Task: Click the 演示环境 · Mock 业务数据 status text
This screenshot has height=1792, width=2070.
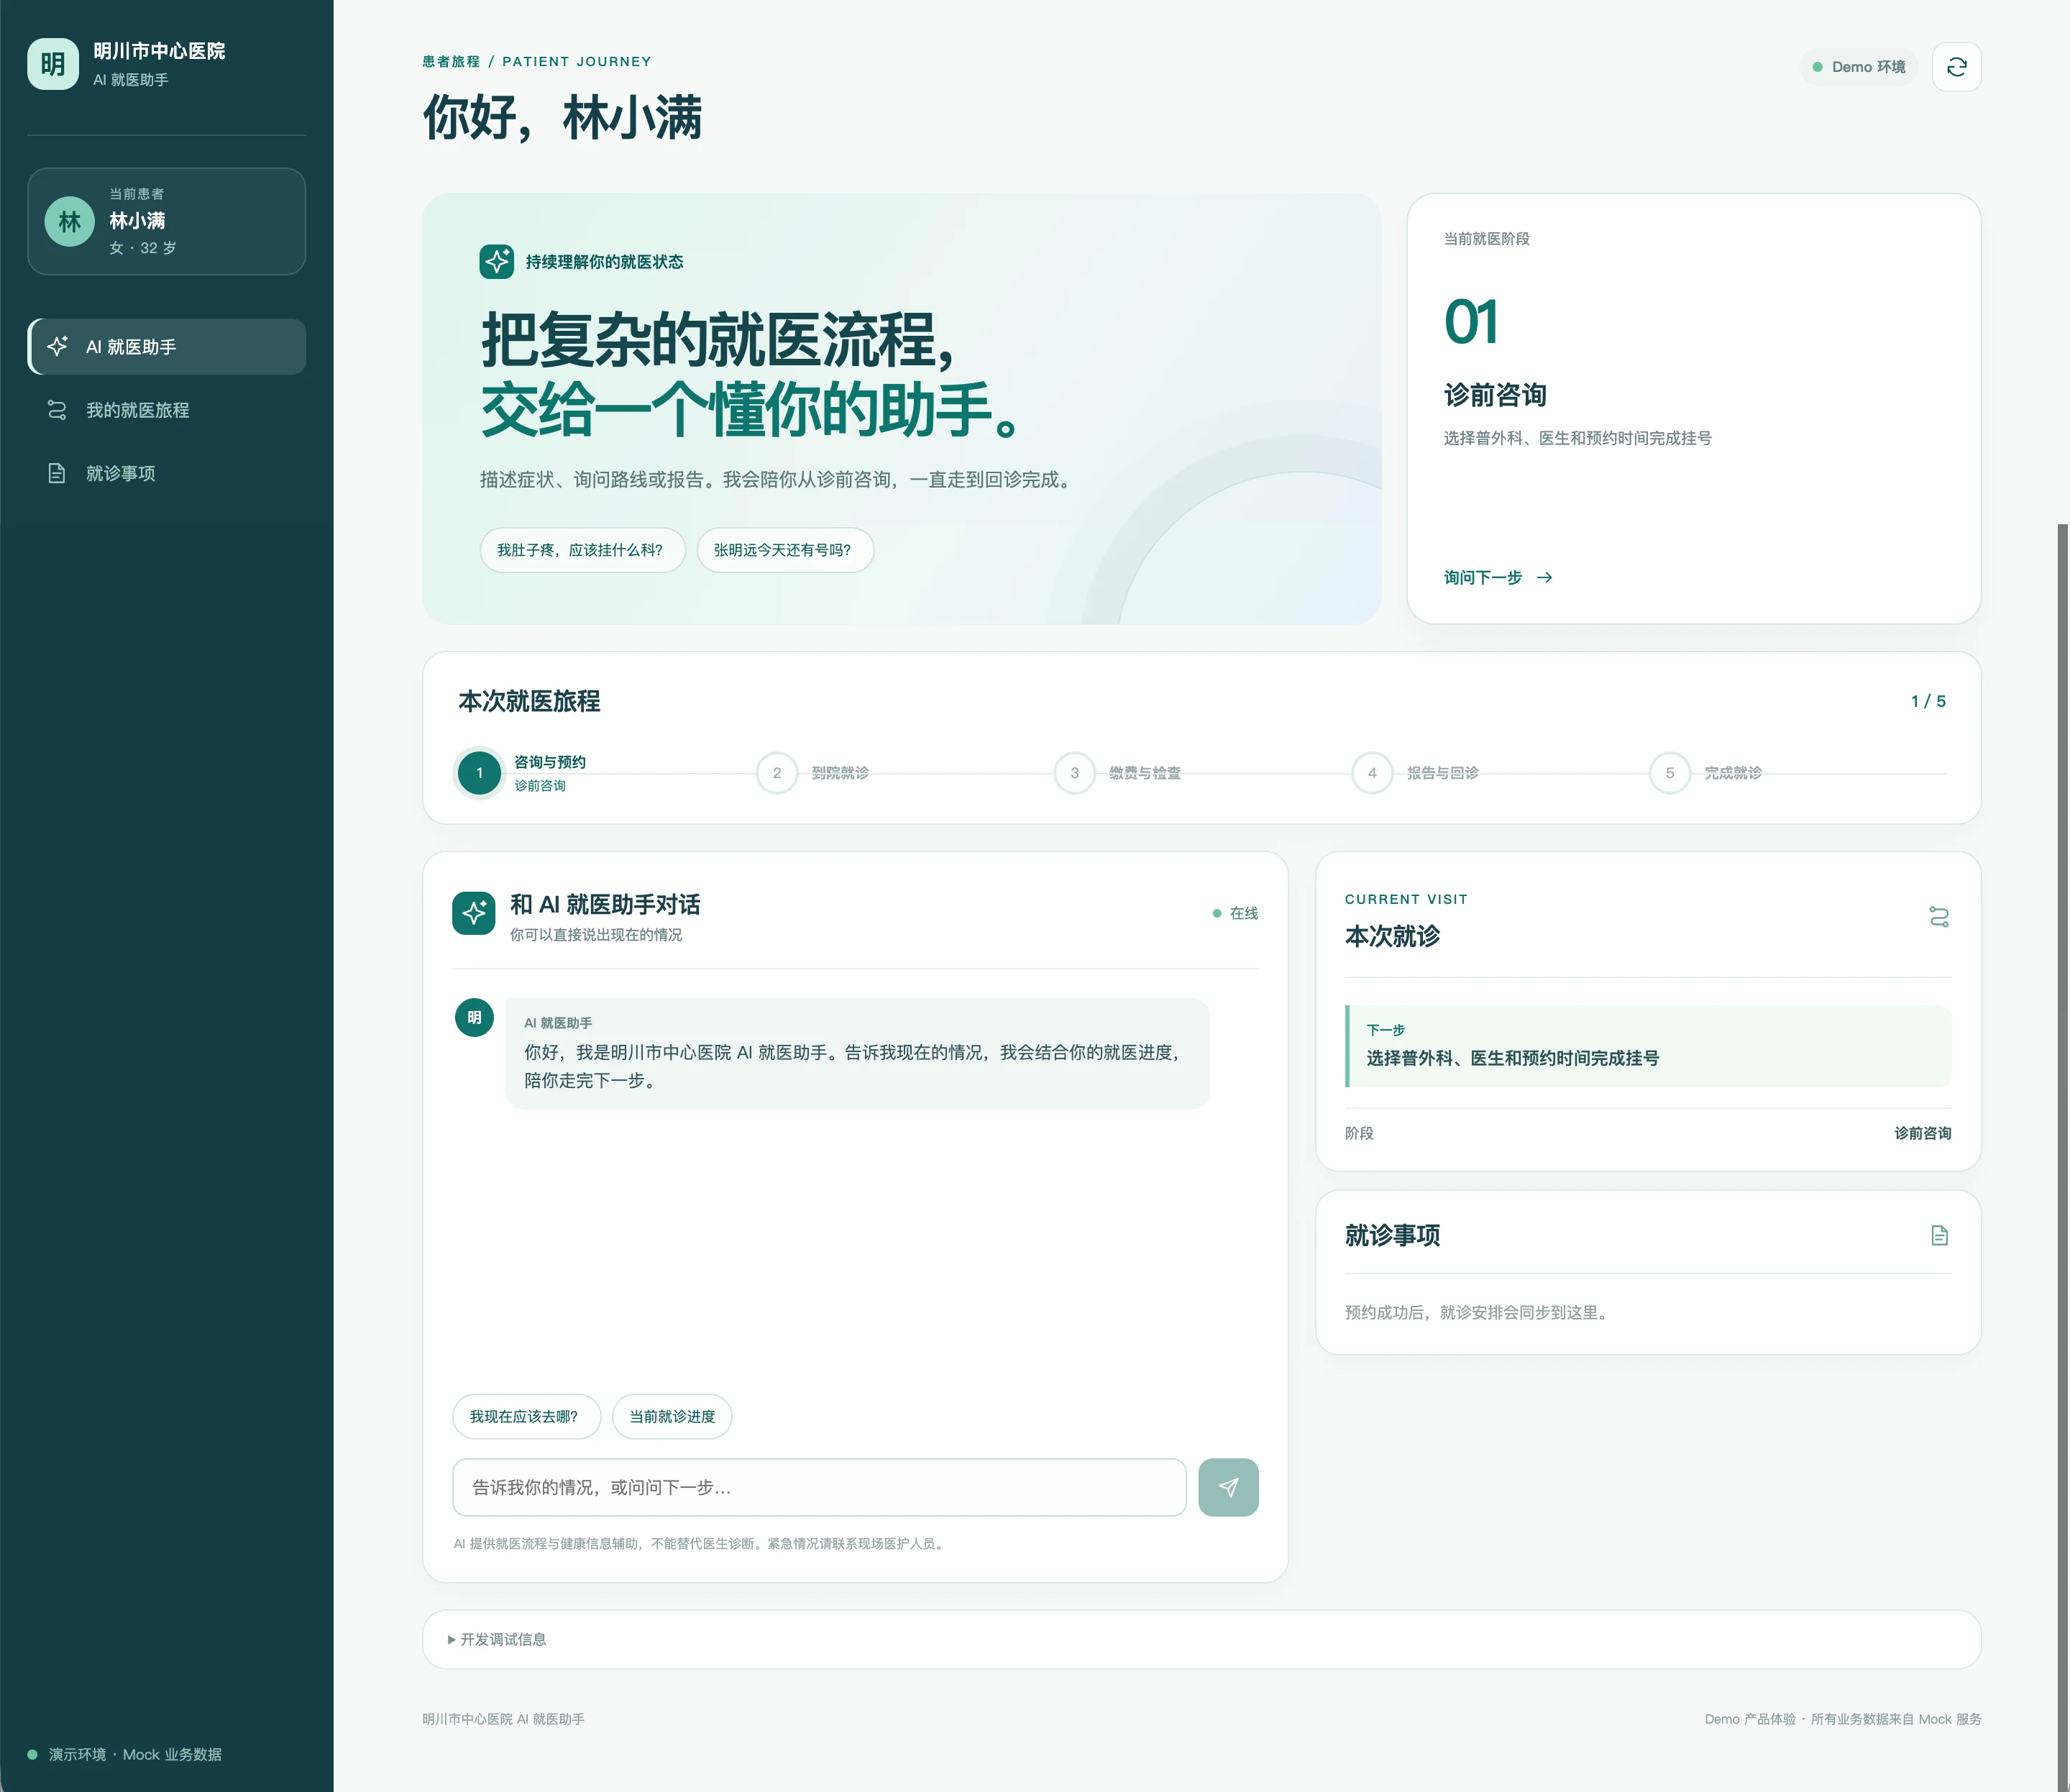Action: (135, 1755)
